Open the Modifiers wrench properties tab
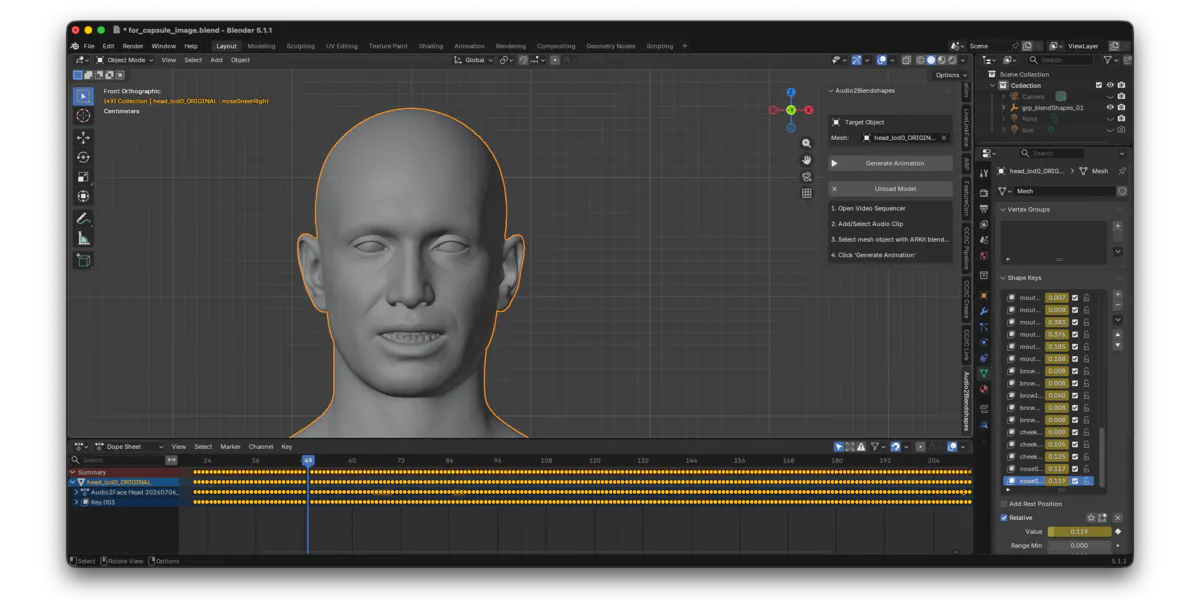 coord(984,311)
